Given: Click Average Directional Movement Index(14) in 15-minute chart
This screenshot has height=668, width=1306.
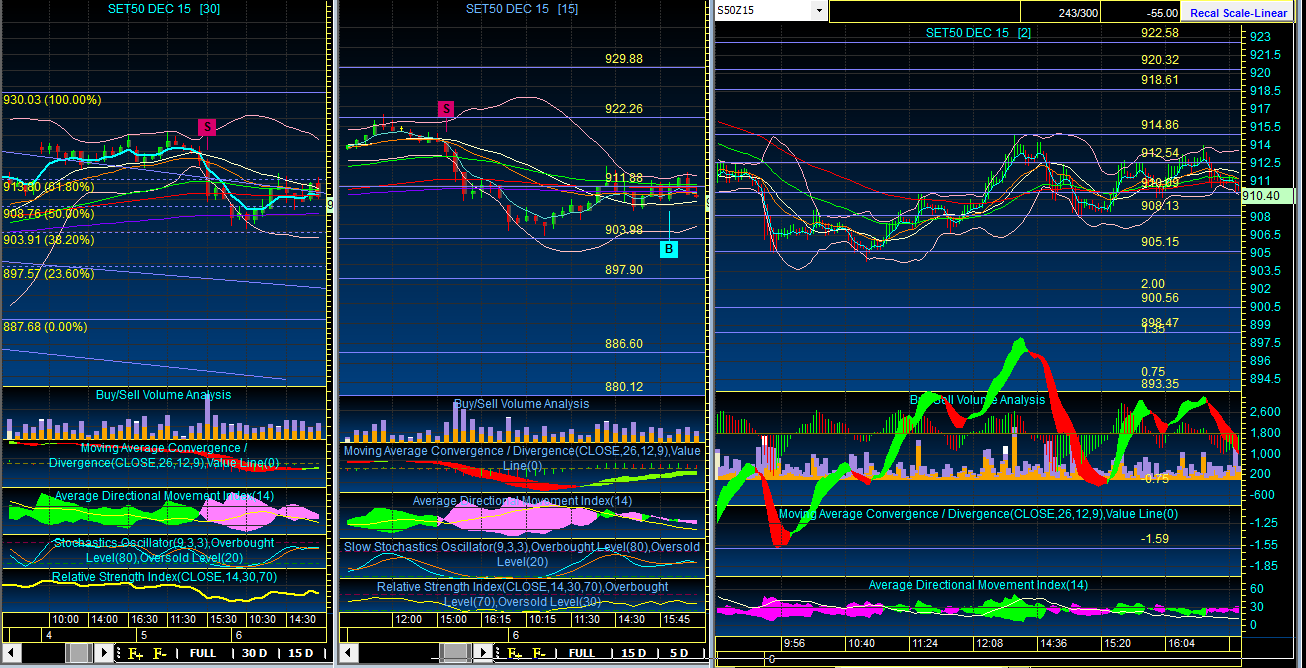Looking at the screenshot, I should (522, 500).
